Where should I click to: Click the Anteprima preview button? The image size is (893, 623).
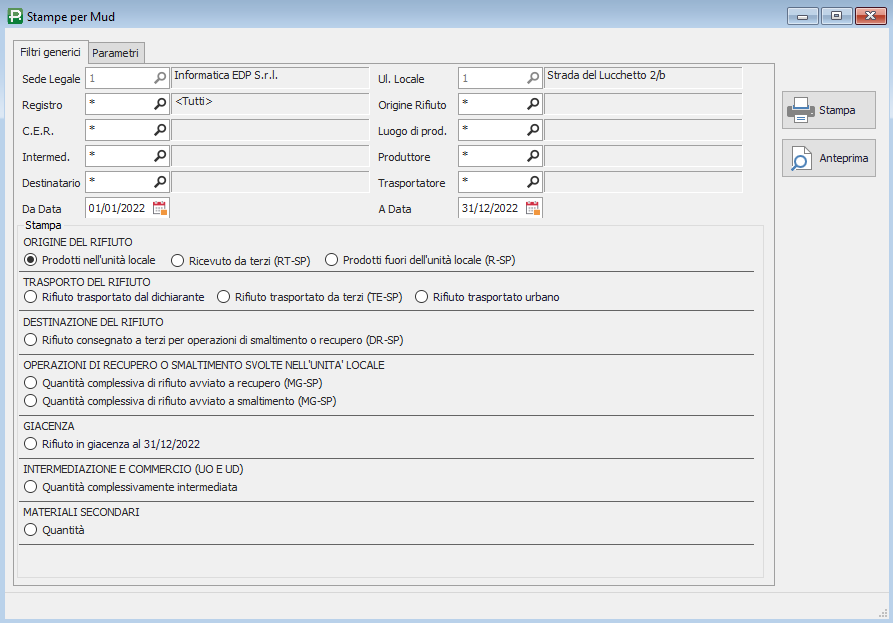pyautogui.click(x=829, y=158)
